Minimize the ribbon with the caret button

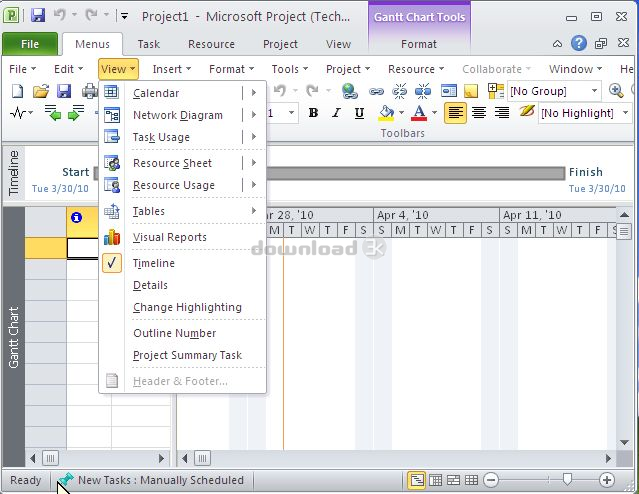(x=557, y=44)
